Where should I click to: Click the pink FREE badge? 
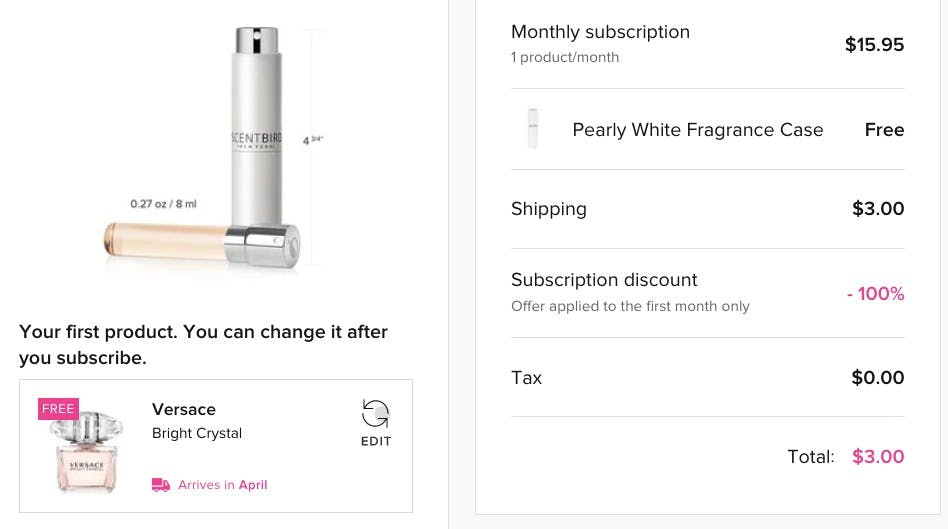(x=58, y=409)
